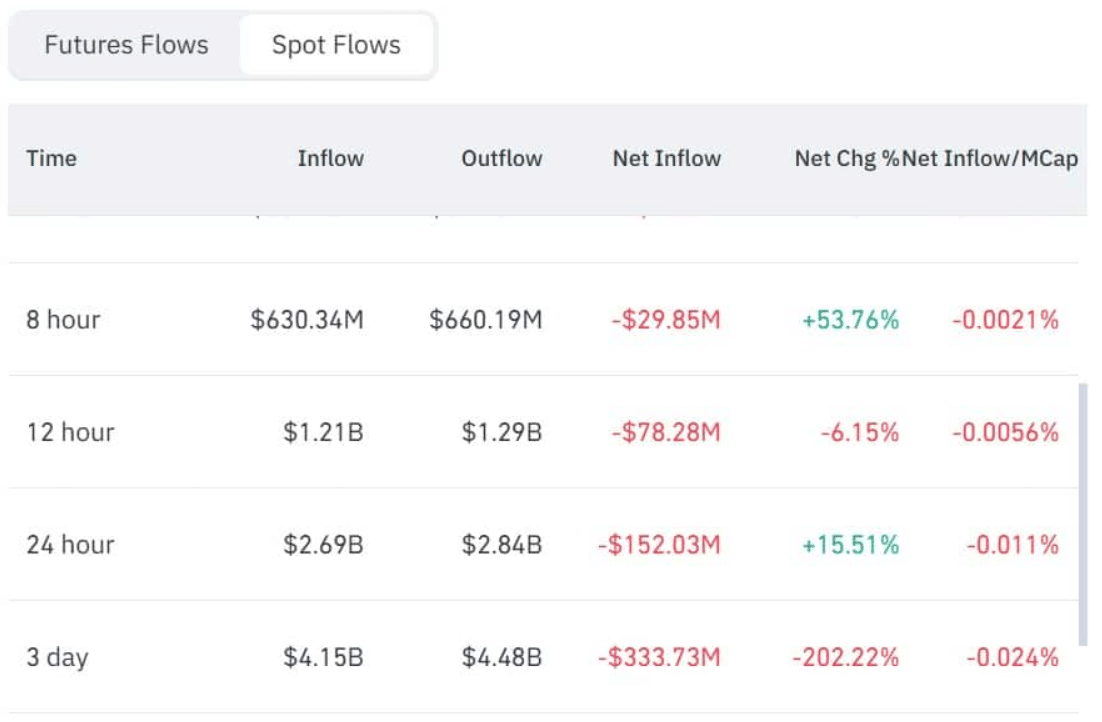1102x722 pixels.
Task: Click the -202.22% net change value
Action: coord(845,657)
